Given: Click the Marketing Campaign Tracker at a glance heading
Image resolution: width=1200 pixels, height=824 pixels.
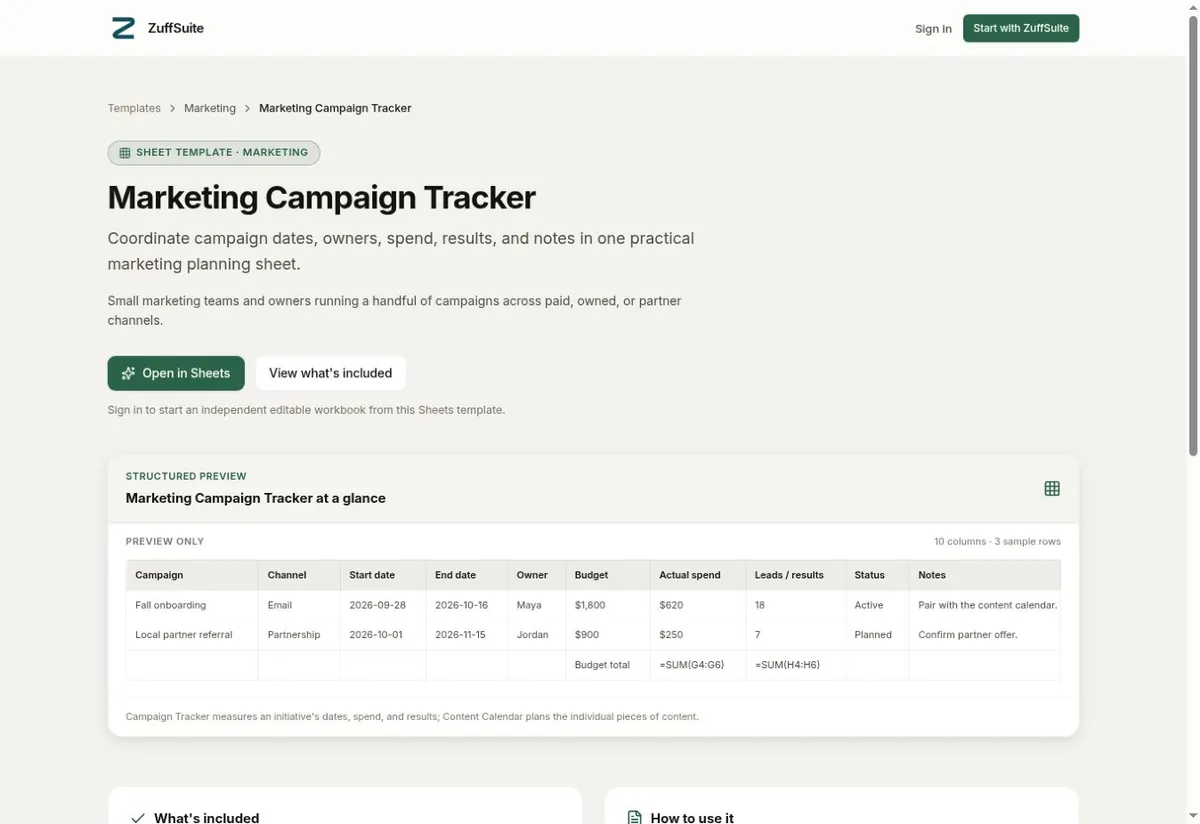Looking at the screenshot, I should [256, 498].
